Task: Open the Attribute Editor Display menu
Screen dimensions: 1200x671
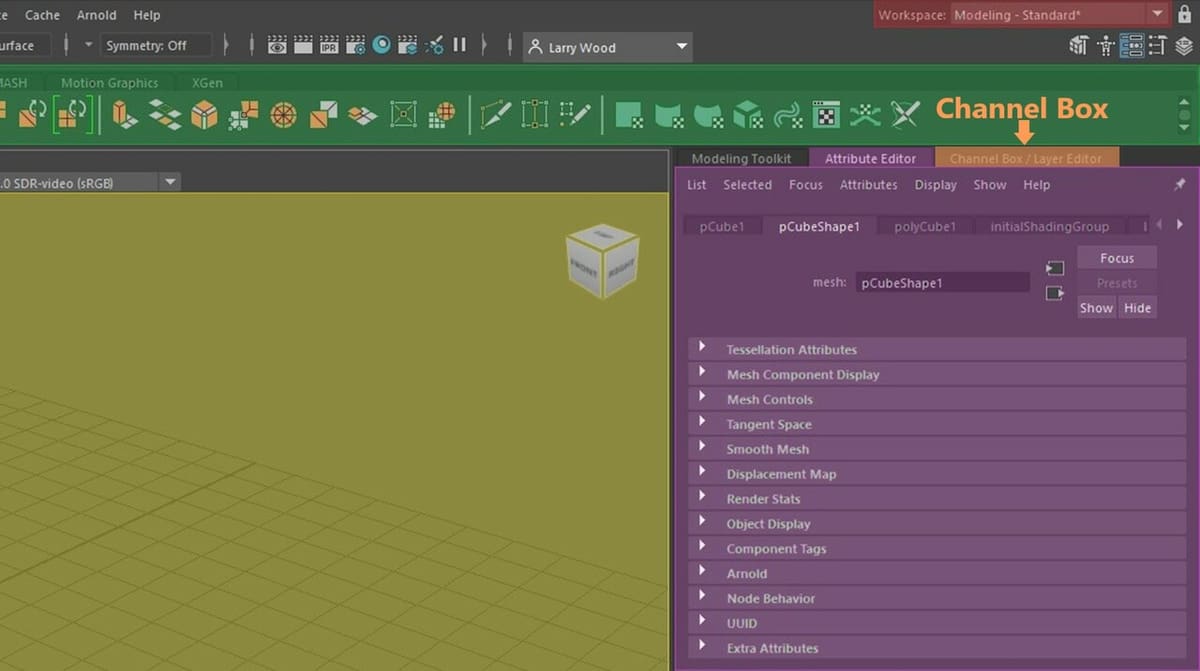Action: pos(935,185)
